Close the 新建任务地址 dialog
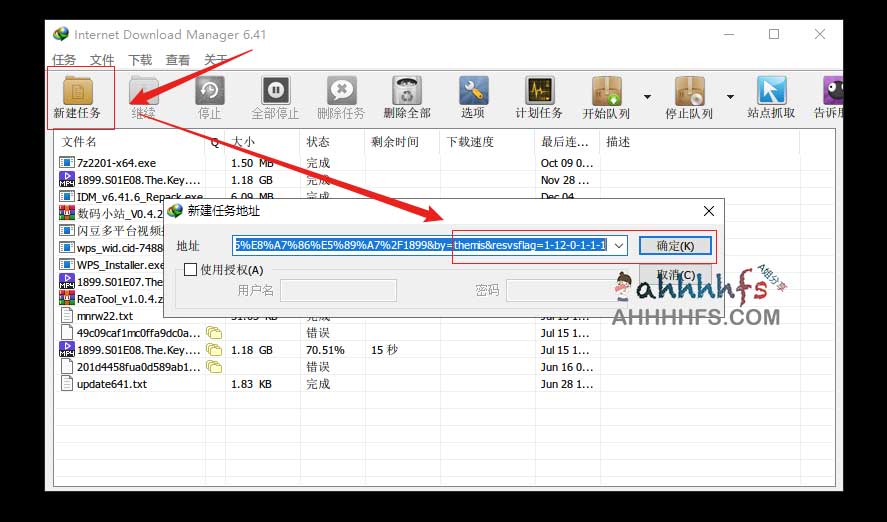This screenshot has height=522, width=887. pyautogui.click(x=709, y=211)
